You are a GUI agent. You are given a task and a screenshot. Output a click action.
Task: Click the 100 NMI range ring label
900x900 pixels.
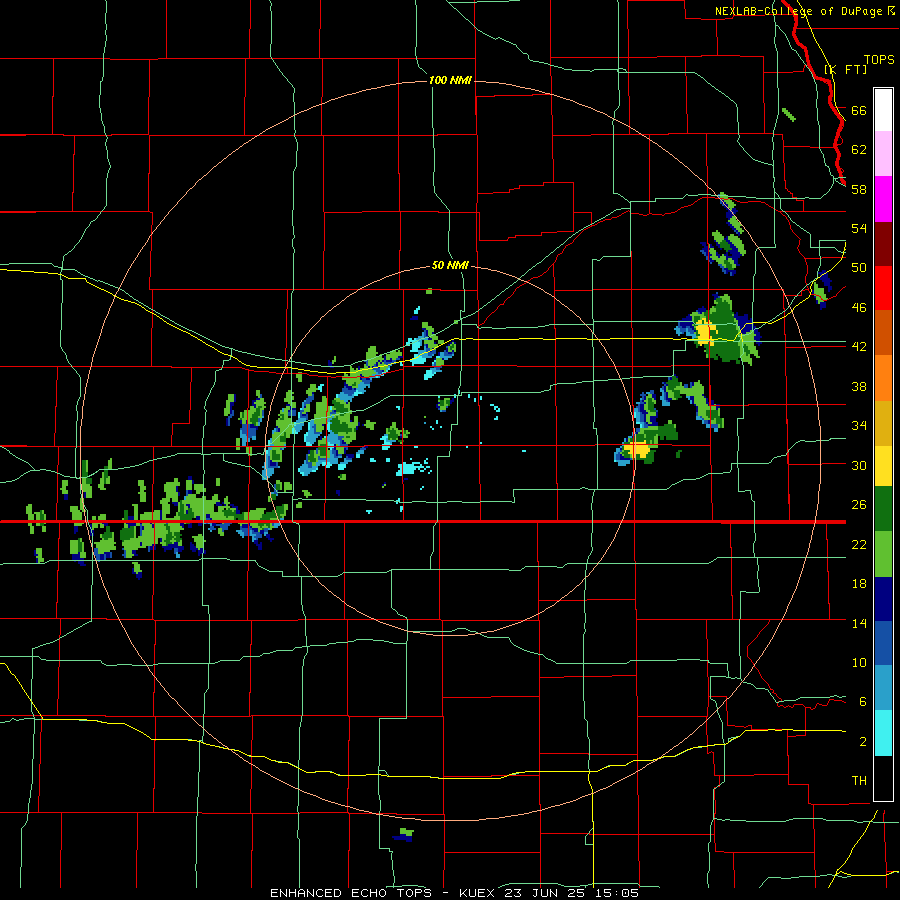pos(450,80)
